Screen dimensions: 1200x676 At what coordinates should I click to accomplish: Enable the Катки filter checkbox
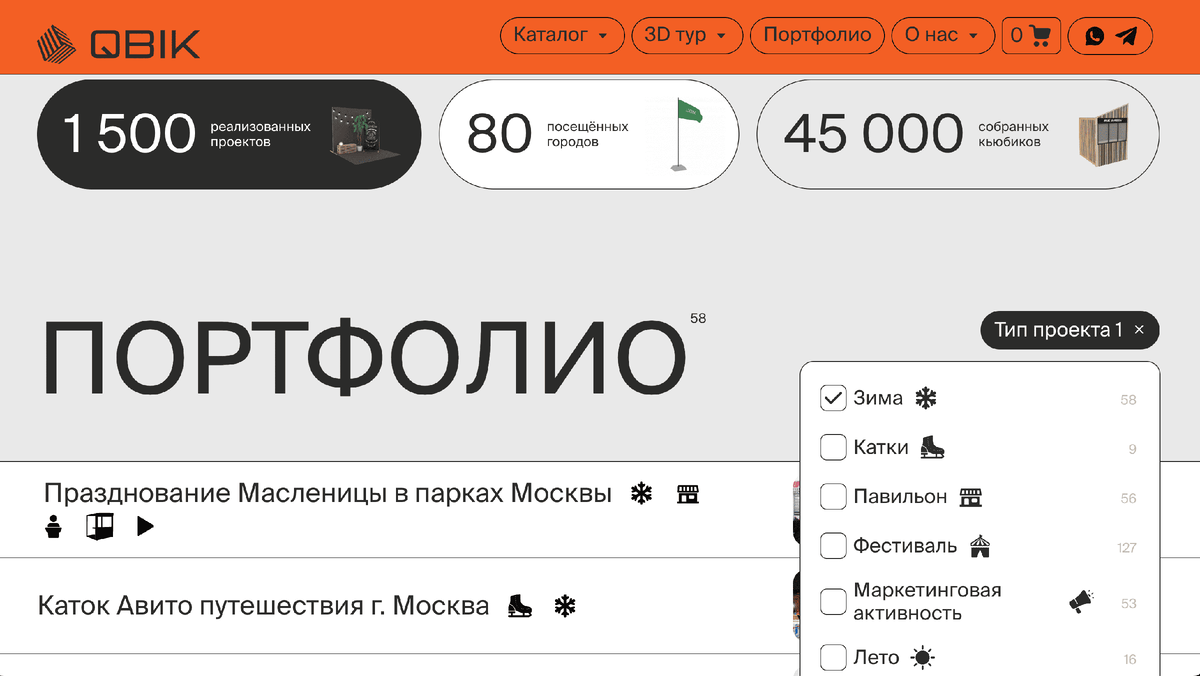coord(833,447)
